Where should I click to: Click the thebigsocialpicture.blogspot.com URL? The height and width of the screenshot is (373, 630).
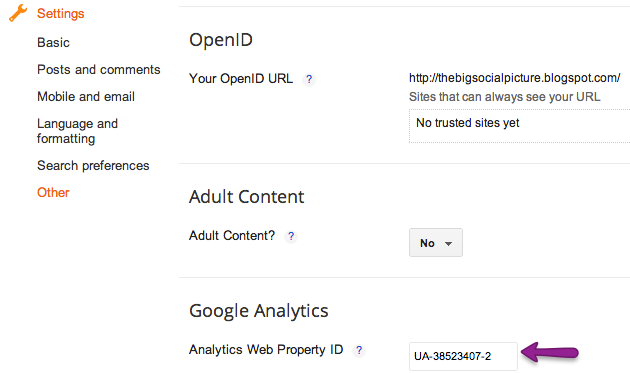pos(514,78)
